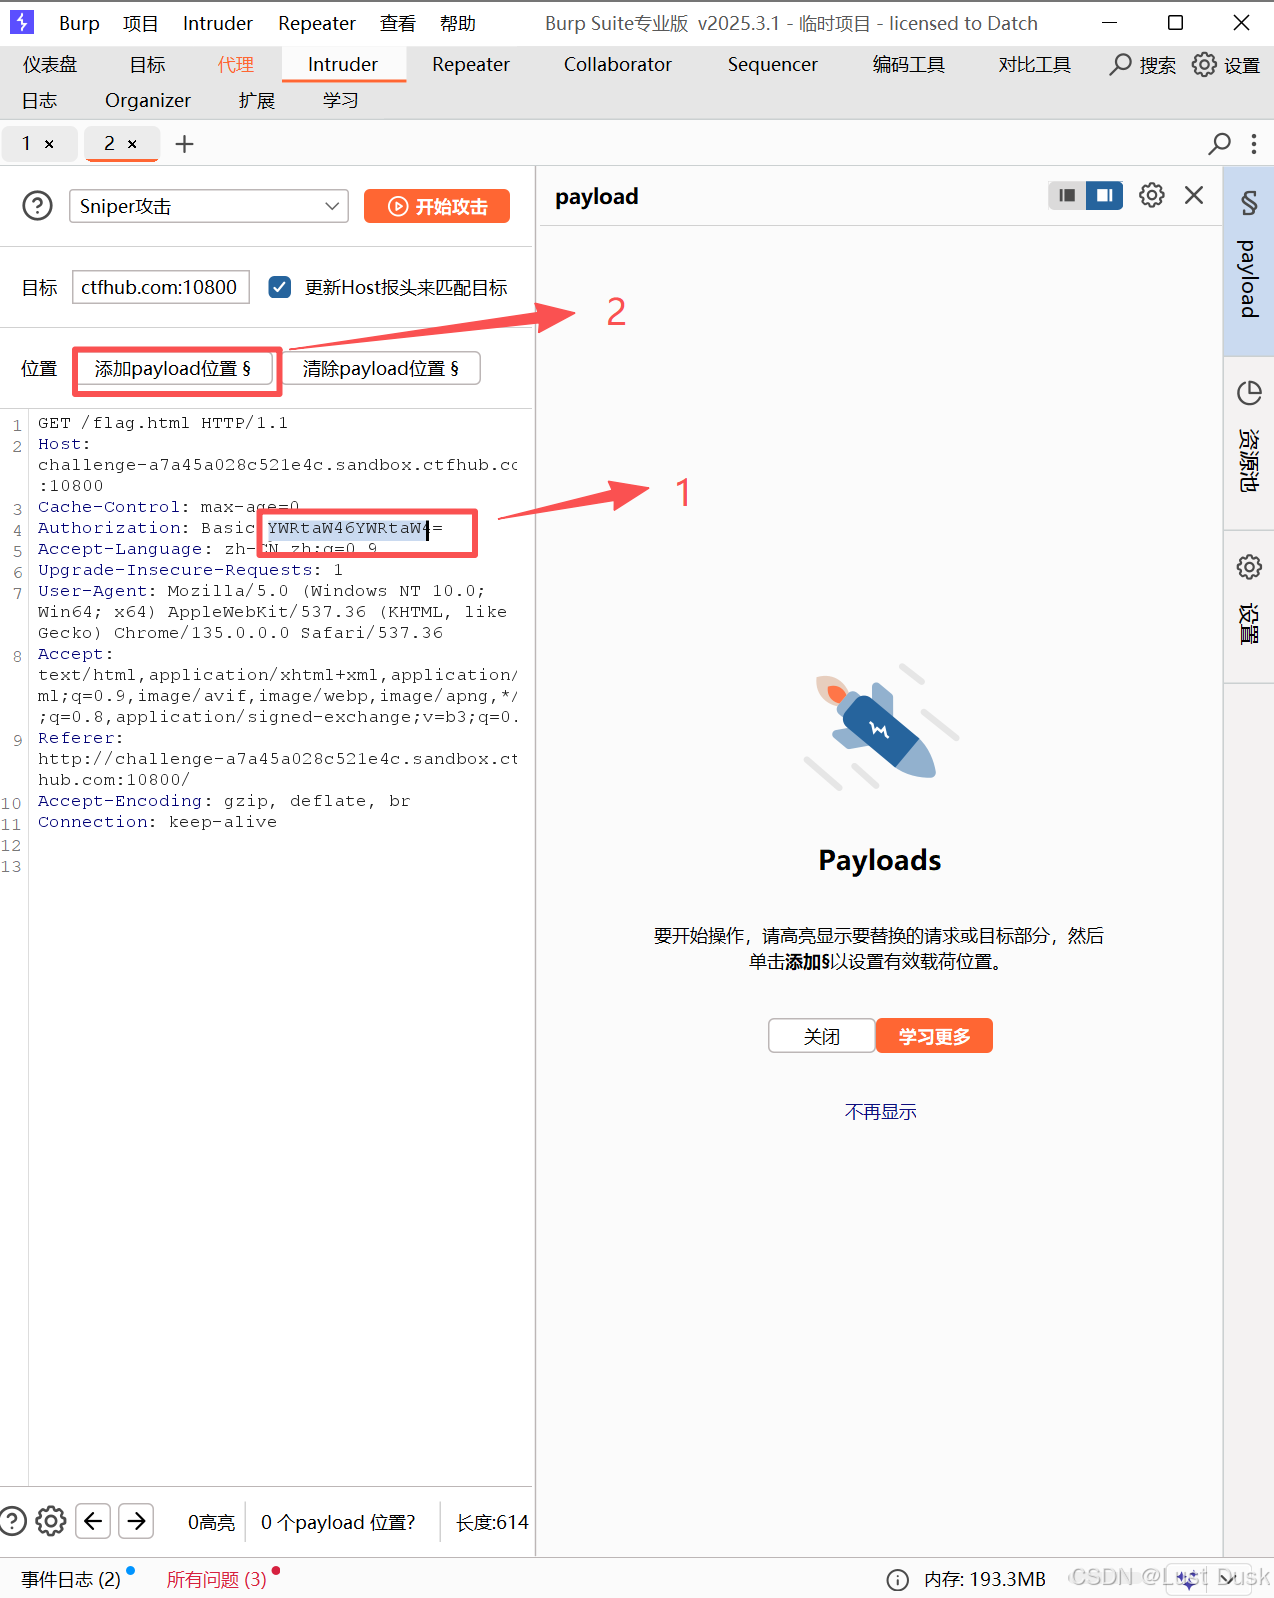This screenshot has width=1274, height=1598.
Task: Close Intruder tab 2
Action: 132,144
